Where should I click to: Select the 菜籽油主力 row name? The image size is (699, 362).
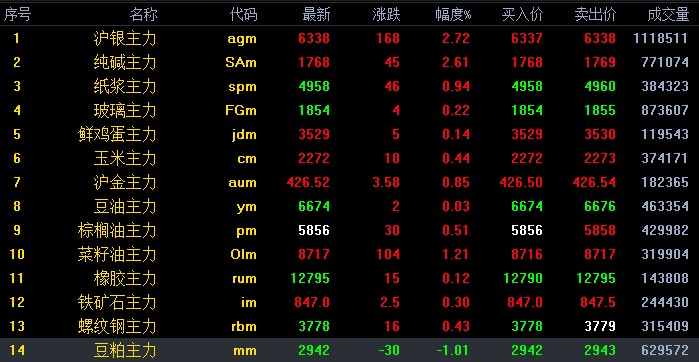[x=117, y=255]
